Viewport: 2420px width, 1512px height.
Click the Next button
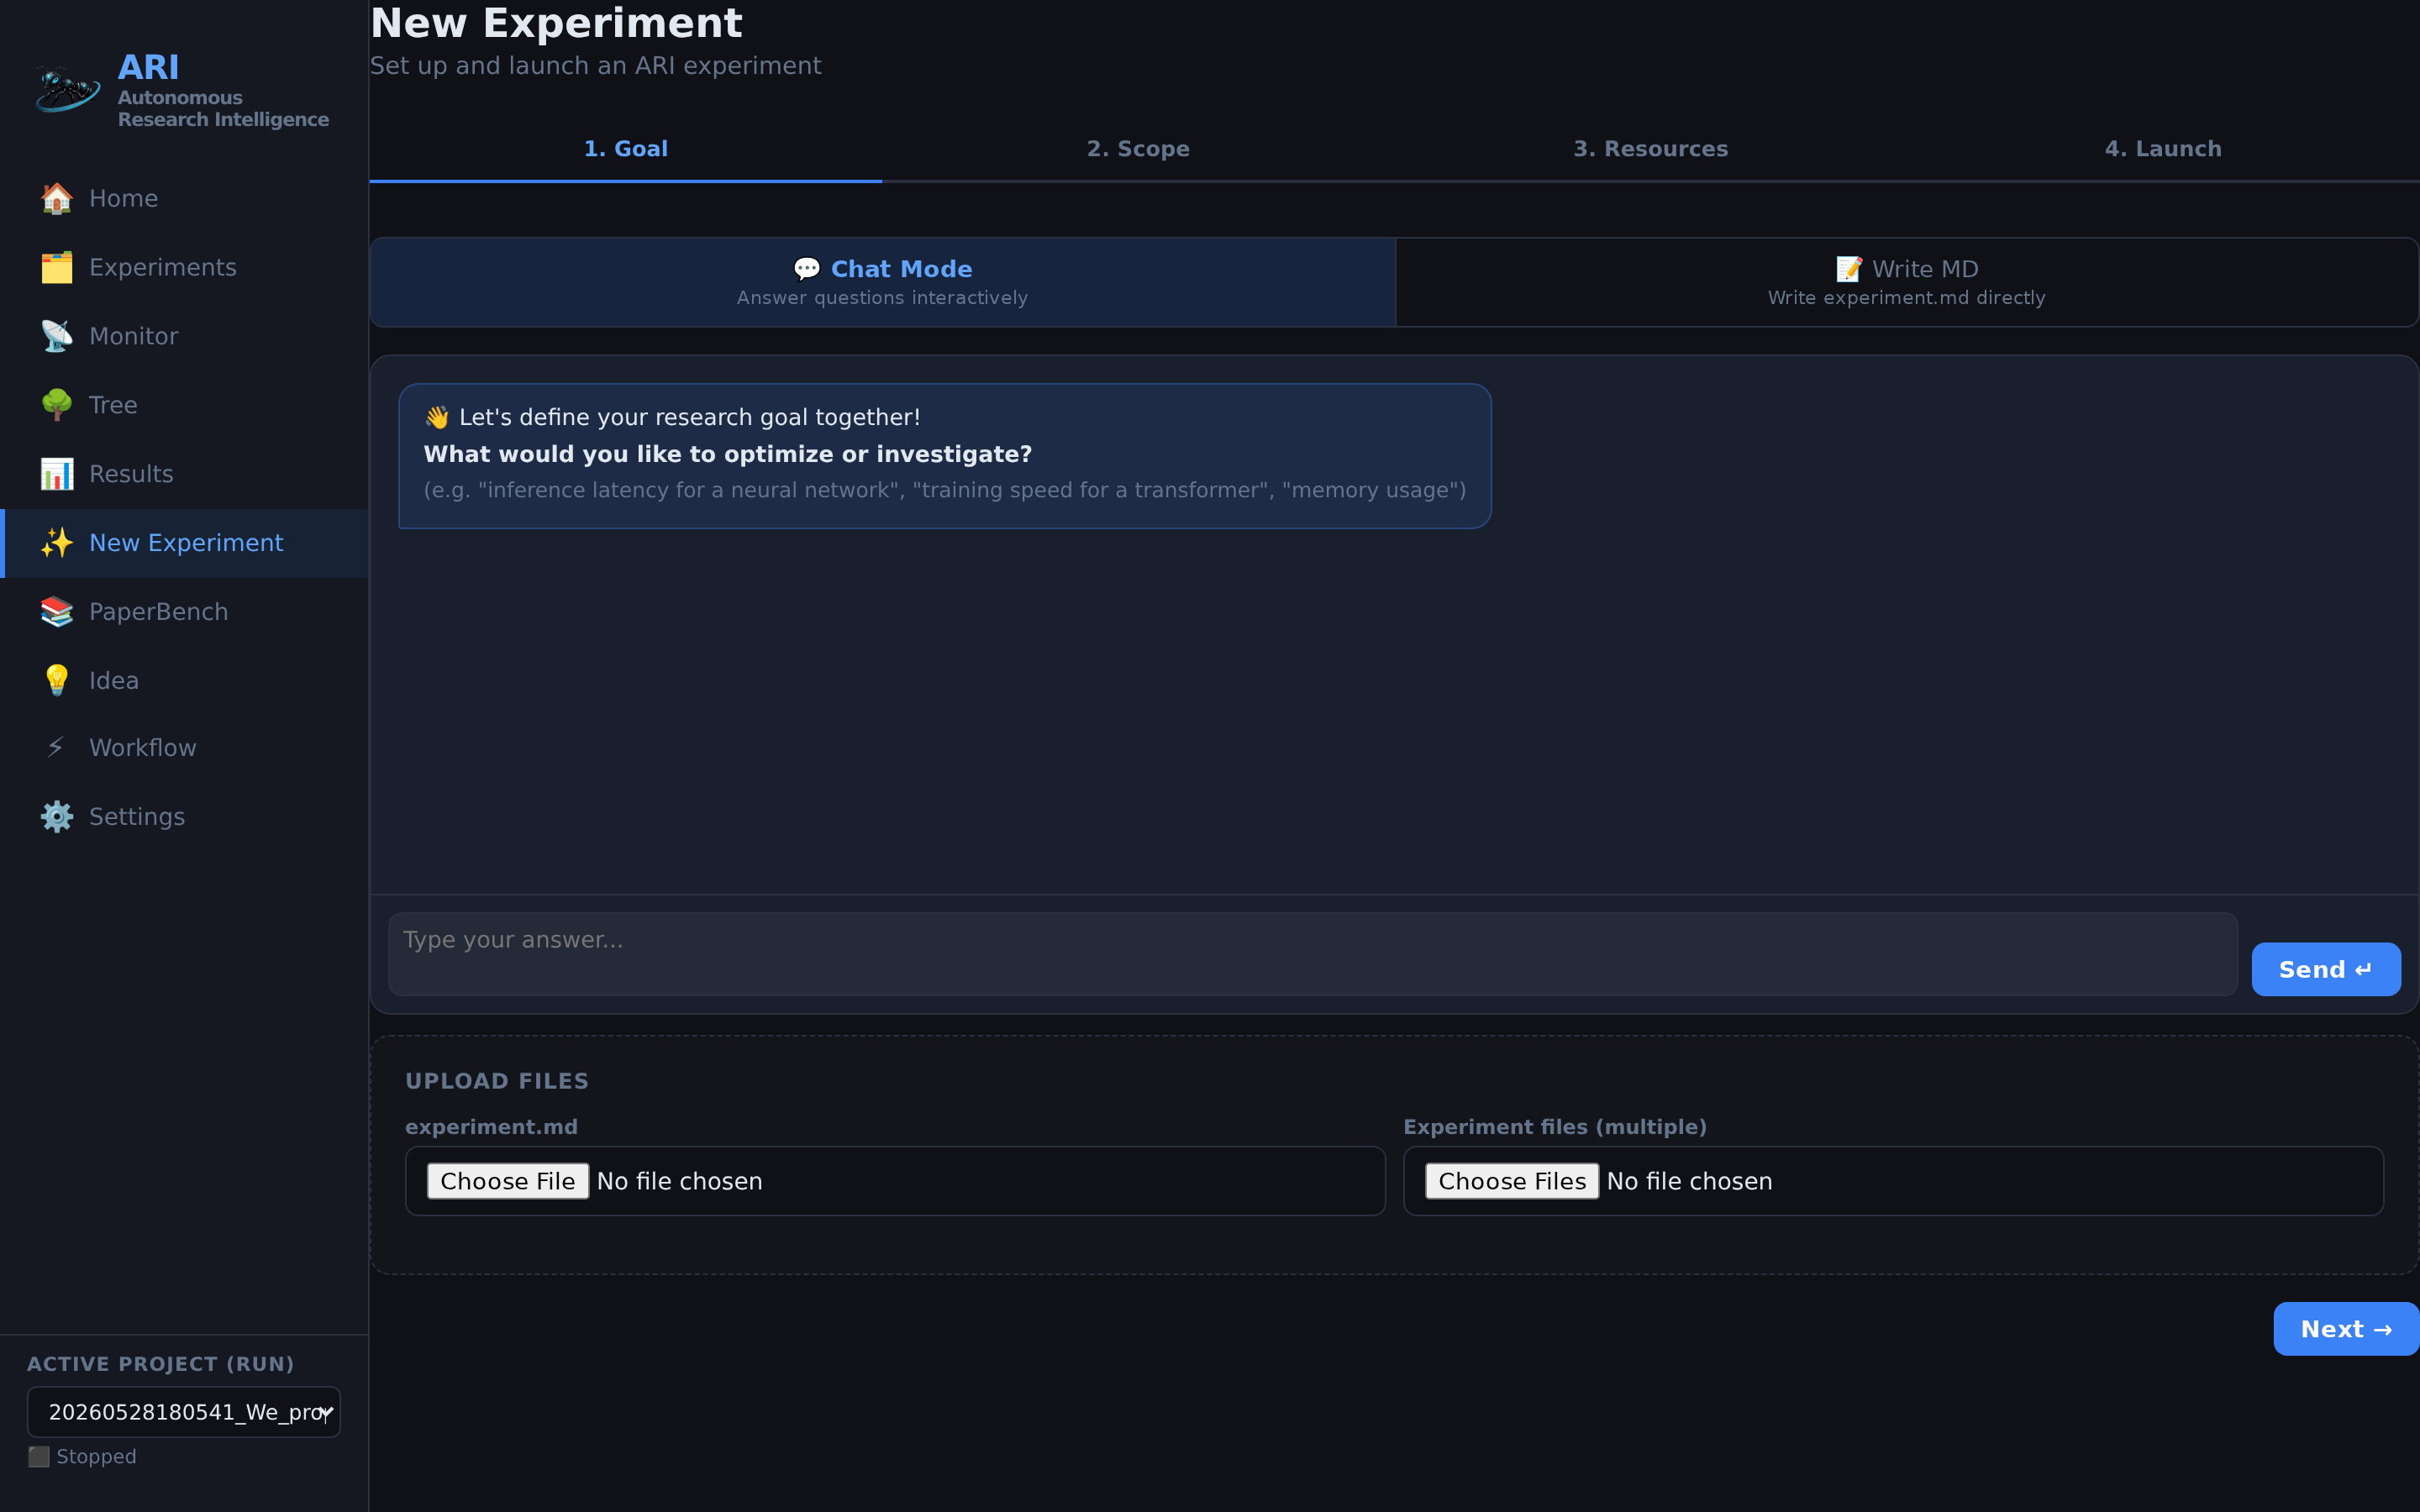pyautogui.click(x=2346, y=1329)
